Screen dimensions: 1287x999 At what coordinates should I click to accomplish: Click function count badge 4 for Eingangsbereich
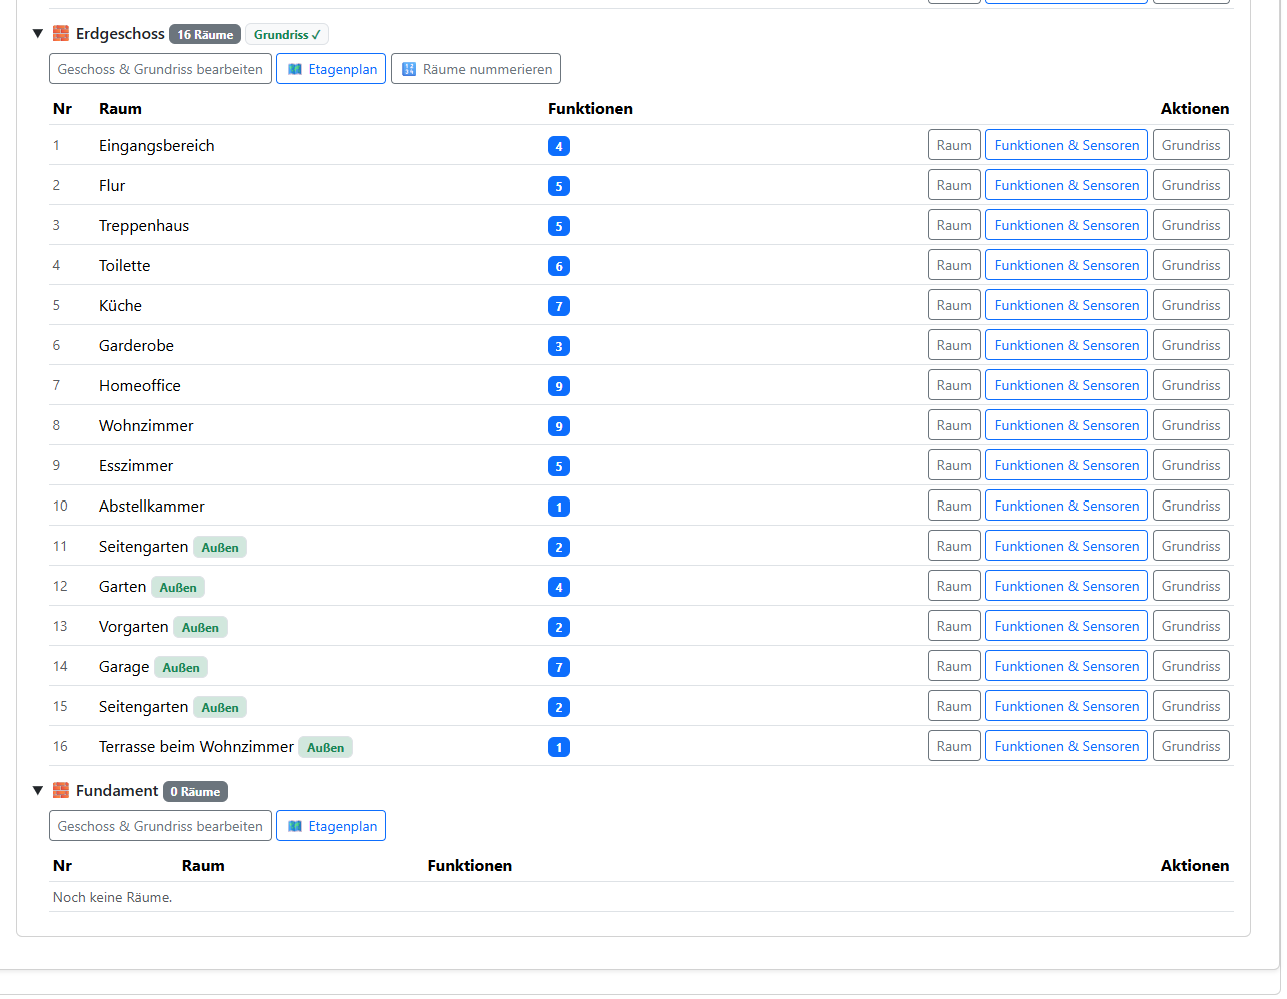tap(559, 146)
